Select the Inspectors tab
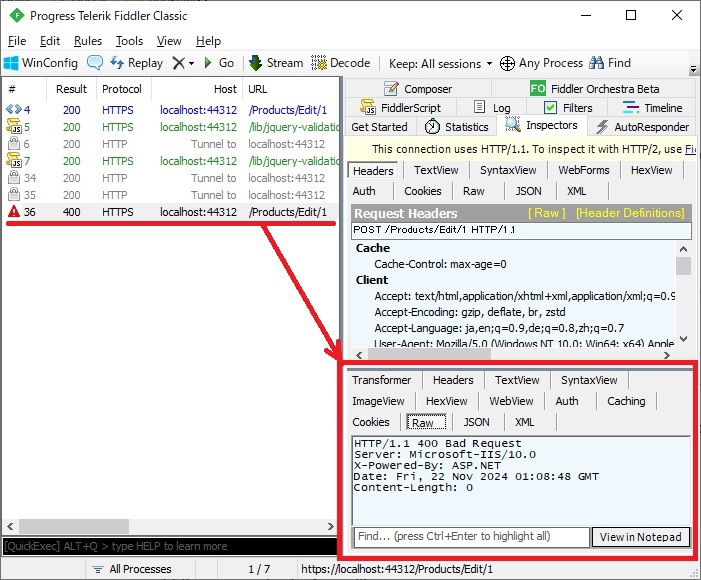Image resolution: width=701 pixels, height=580 pixels. (541, 125)
